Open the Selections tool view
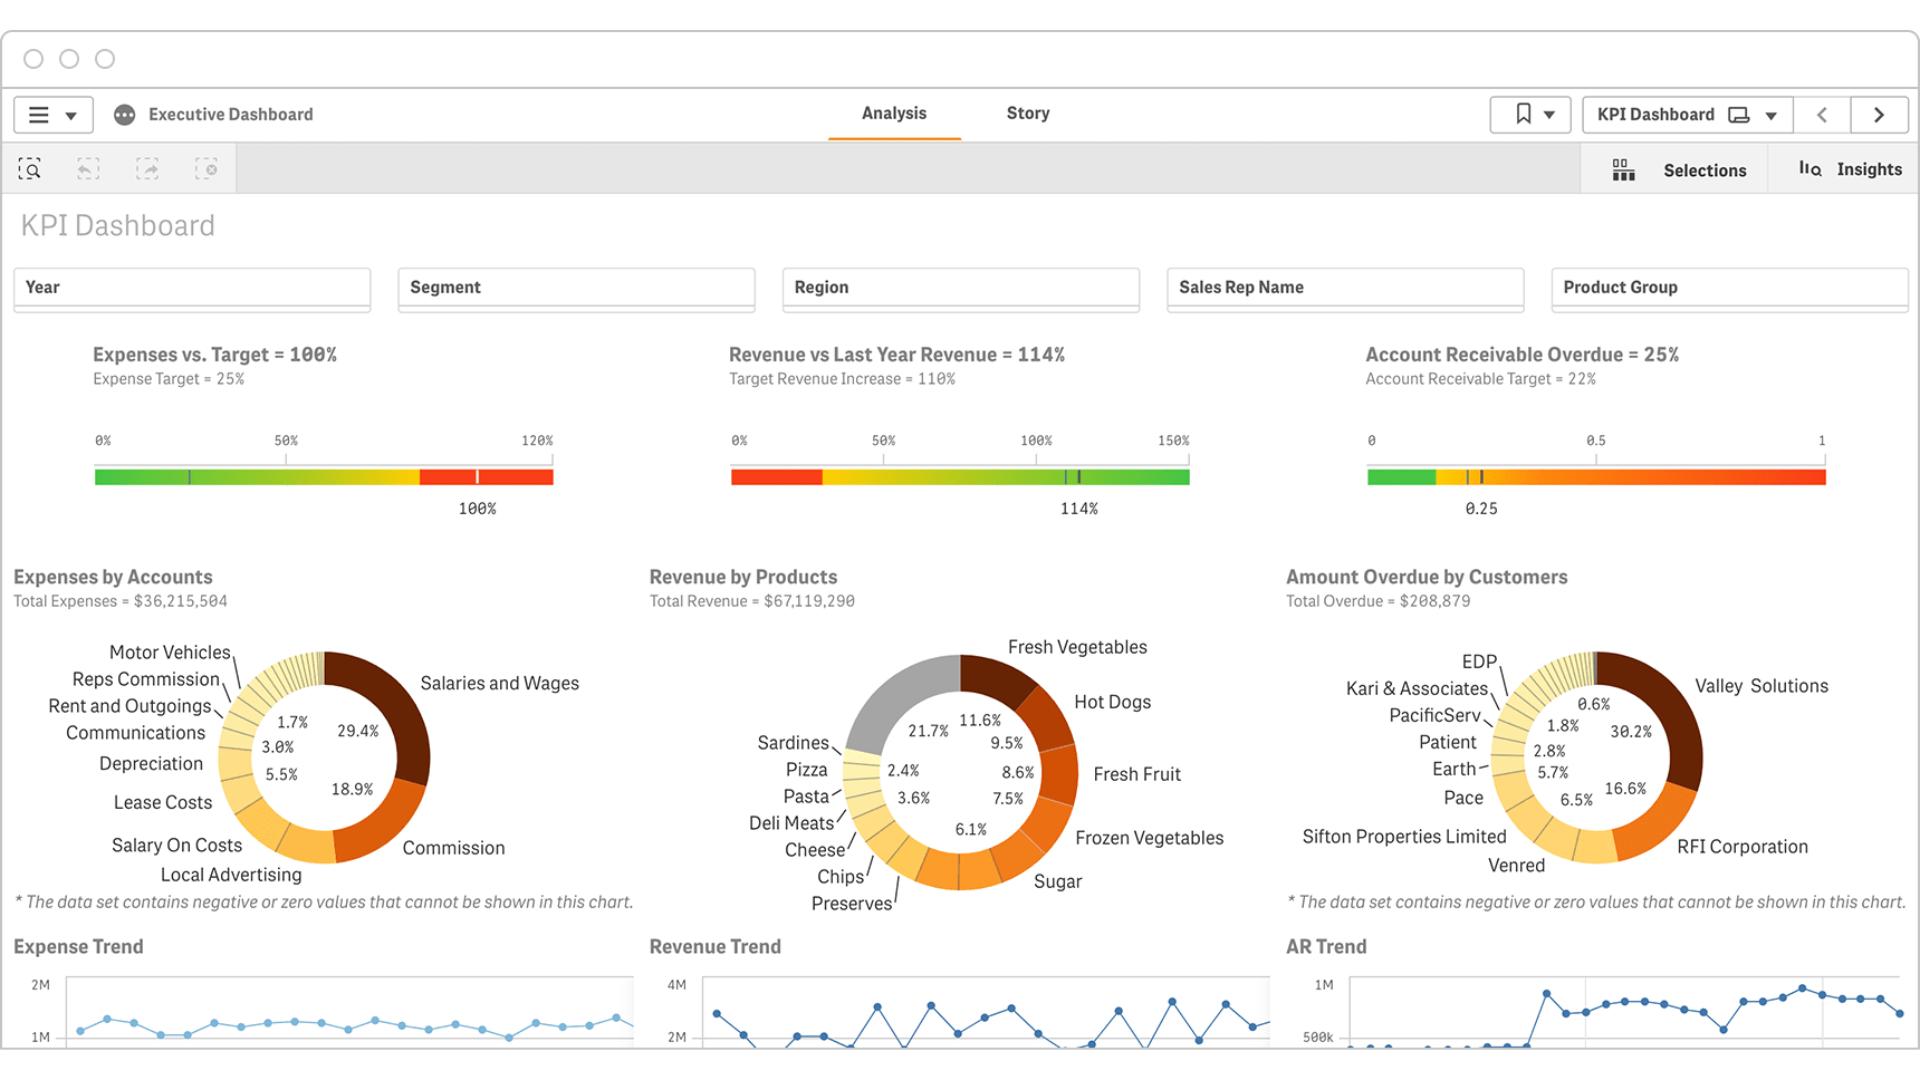 tap(1680, 170)
